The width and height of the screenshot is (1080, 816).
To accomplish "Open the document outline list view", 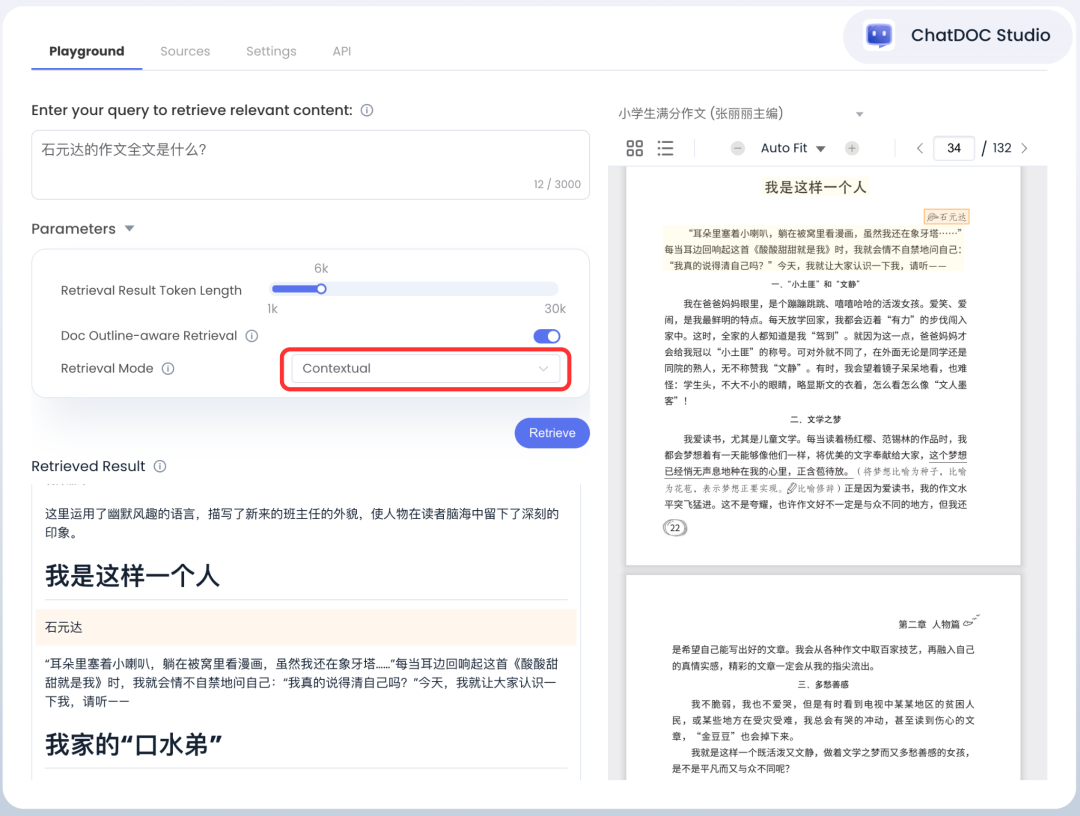I will [663, 147].
